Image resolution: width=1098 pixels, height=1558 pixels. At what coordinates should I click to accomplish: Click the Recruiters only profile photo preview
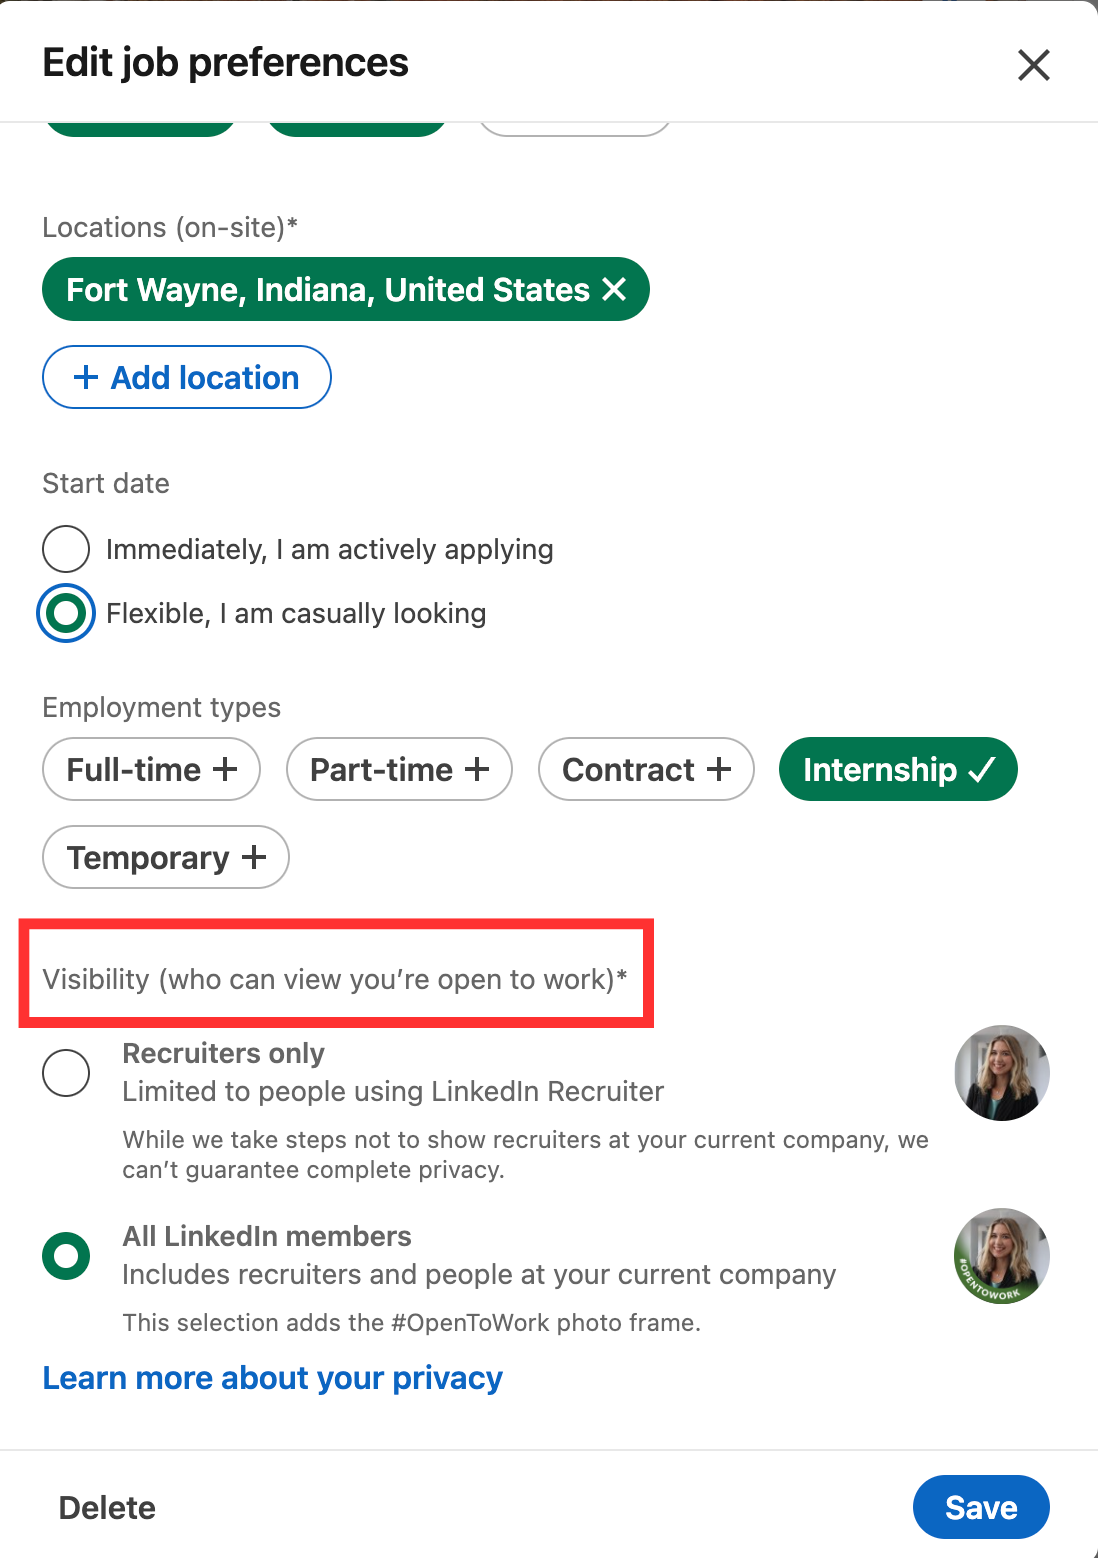click(x=1001, y=1073)
